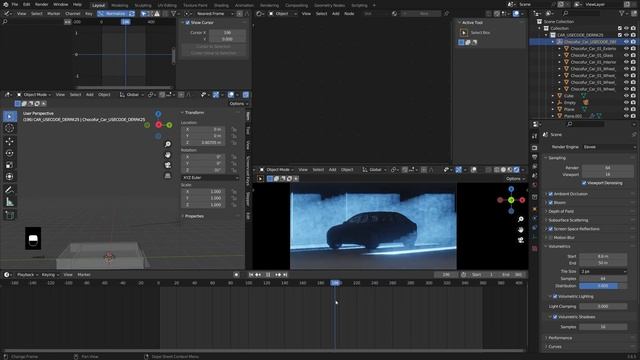Click camera view icon in rendered viewport
The width and height of the screenshot is (640, 360).
point(521,240)
